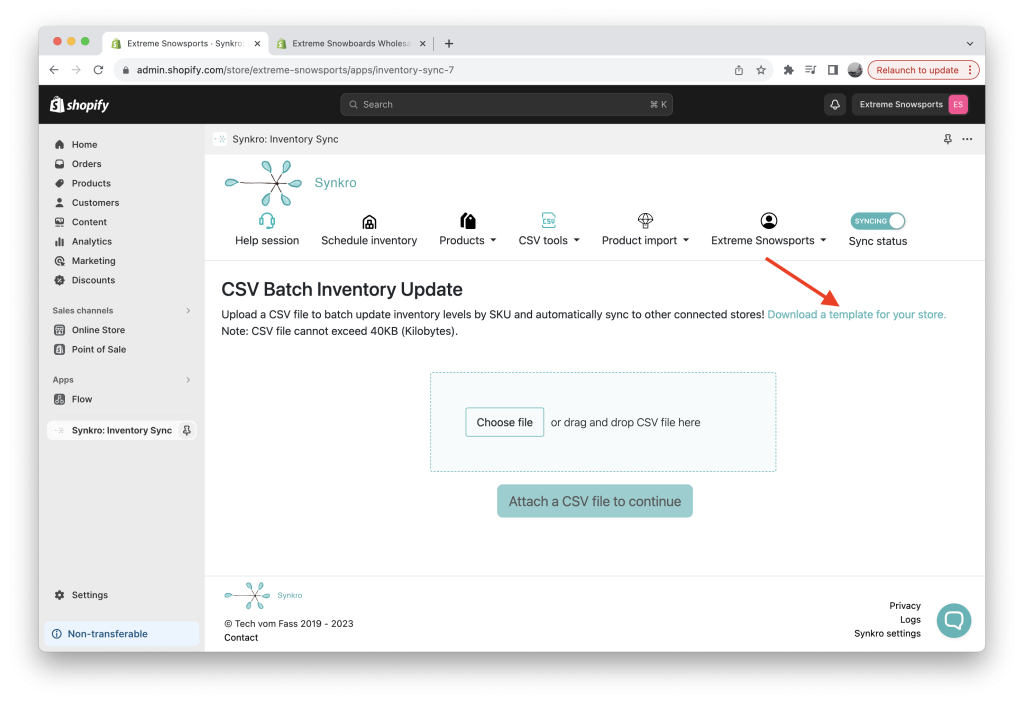Reload the browser page
This screenshot has width=1024, height=702.
coord(99,70)
